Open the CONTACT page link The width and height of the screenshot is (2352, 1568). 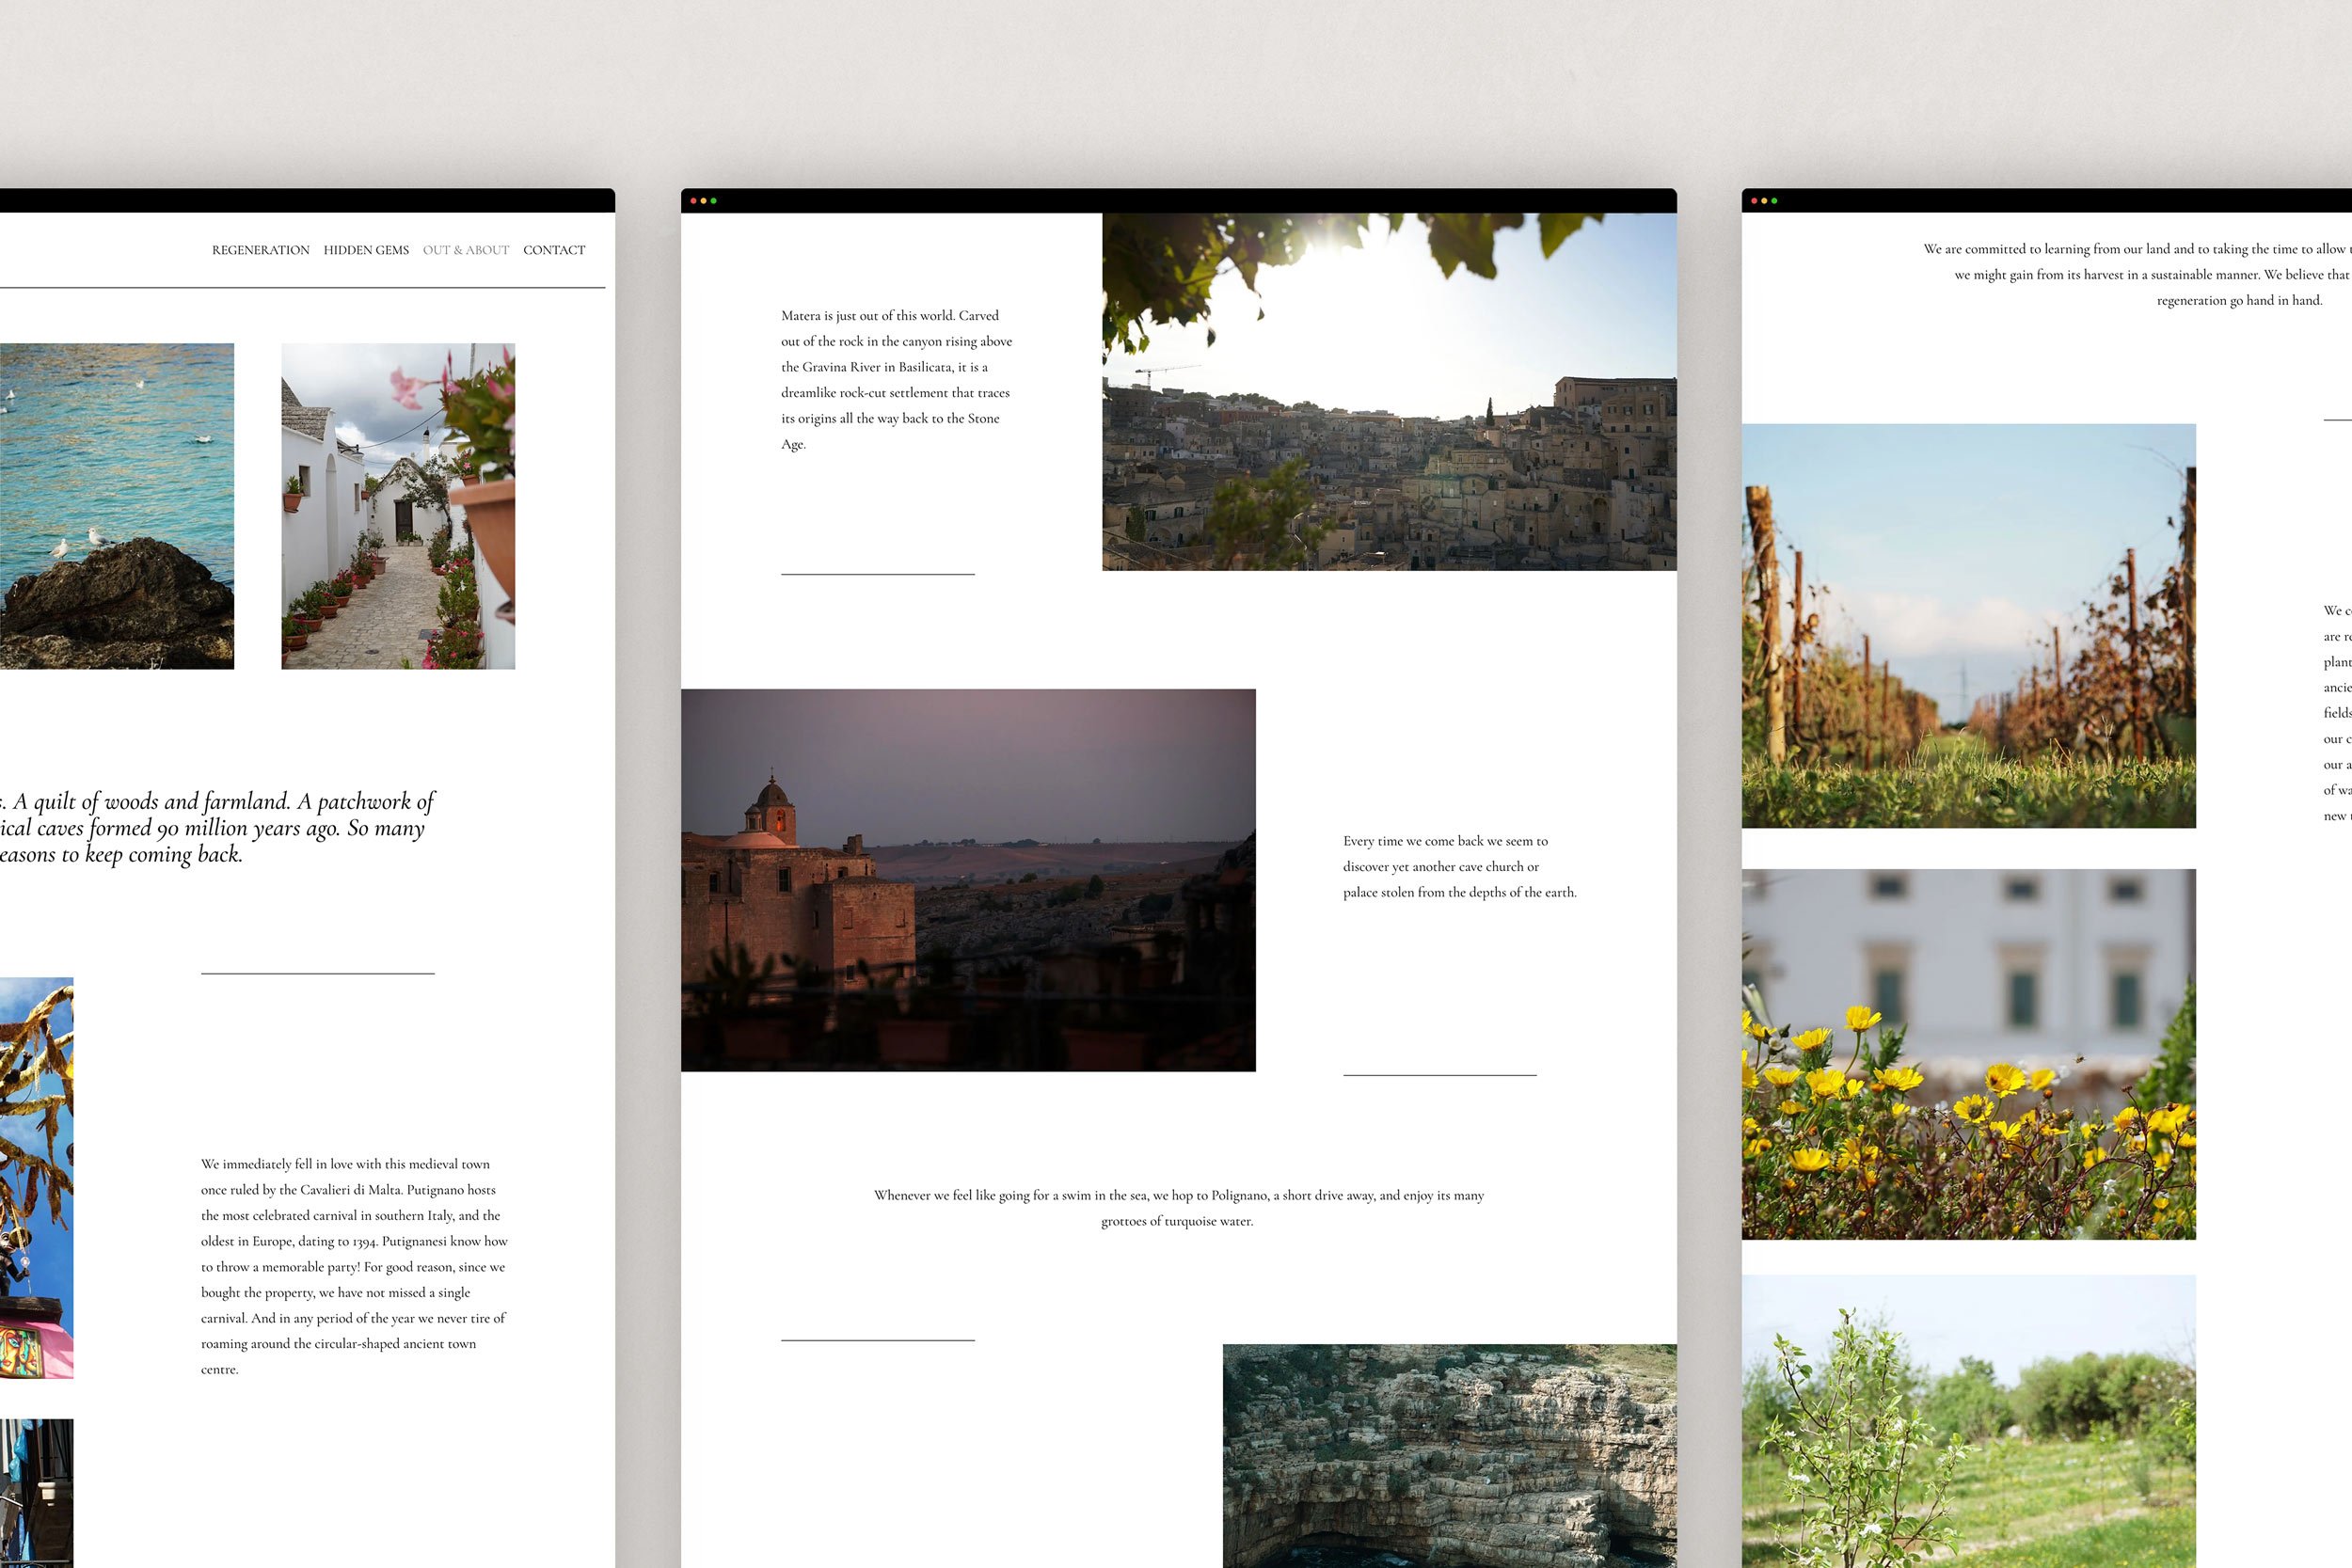coord(554,250)
